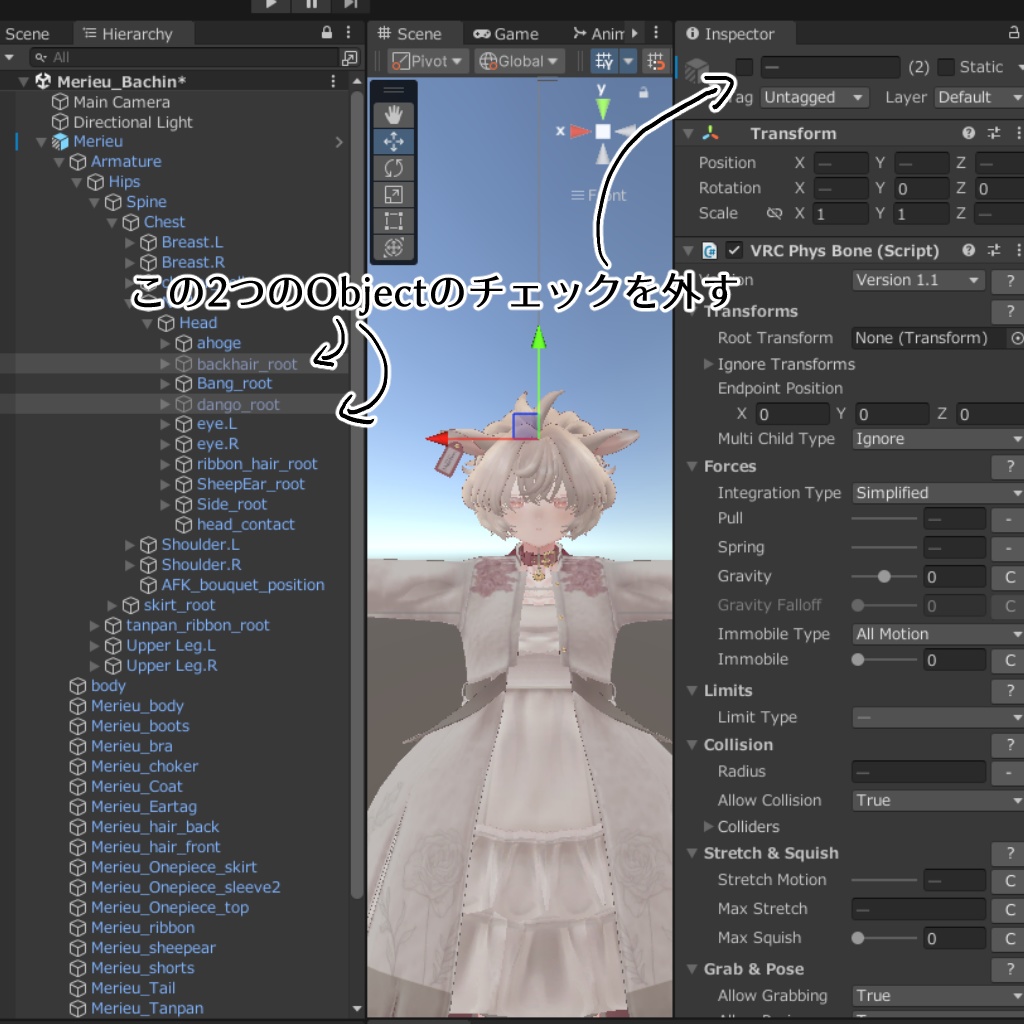Click the Gravity curve C button
This screenshot has width=1024, height=1024.
pyautogui.click(x=1008, y=577)
